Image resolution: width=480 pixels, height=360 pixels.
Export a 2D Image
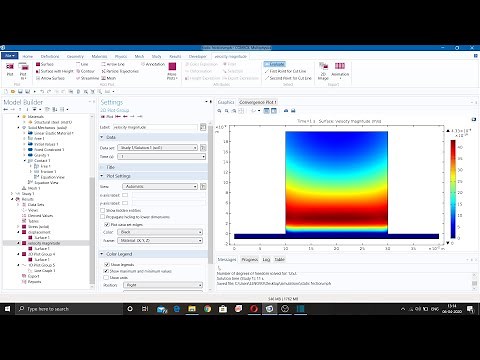tap(323, 71)
